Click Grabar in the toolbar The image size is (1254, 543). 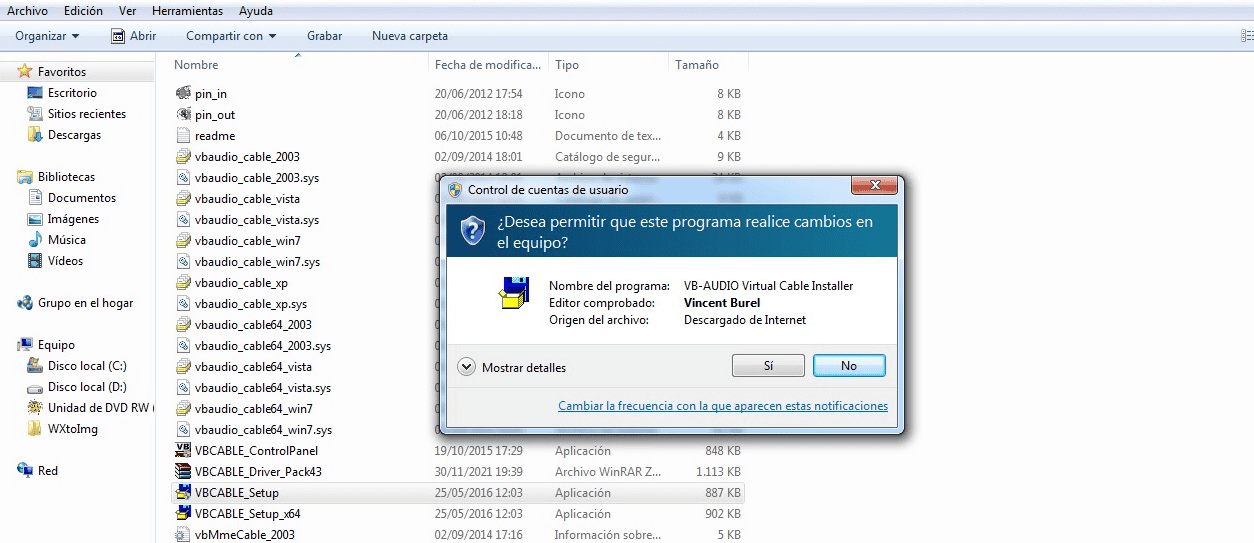[x=324, y=36]
